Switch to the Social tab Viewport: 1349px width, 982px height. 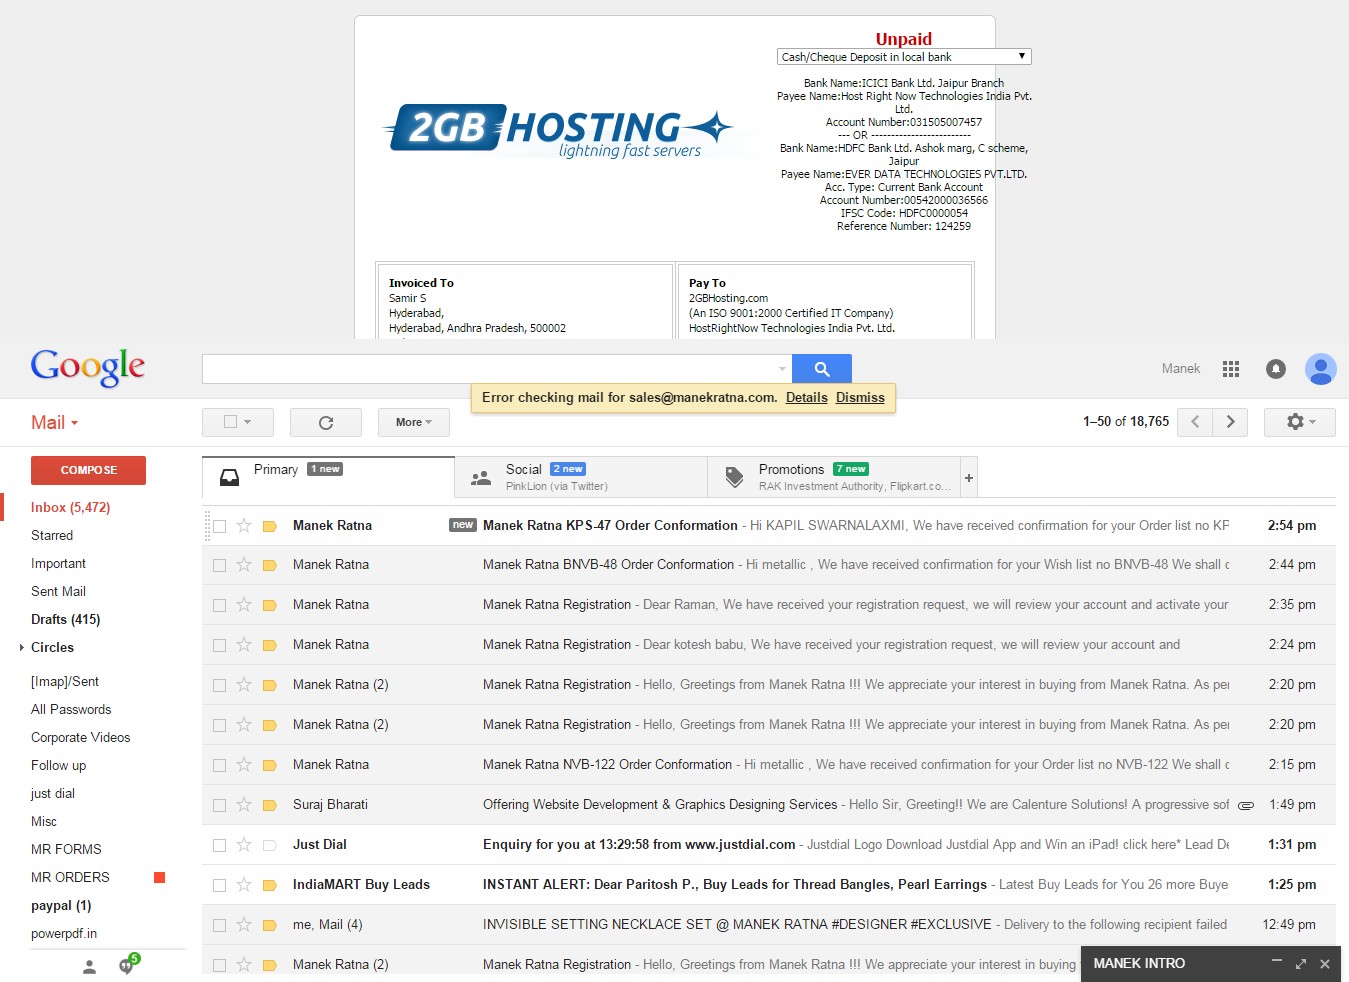[x=581, y=477]
